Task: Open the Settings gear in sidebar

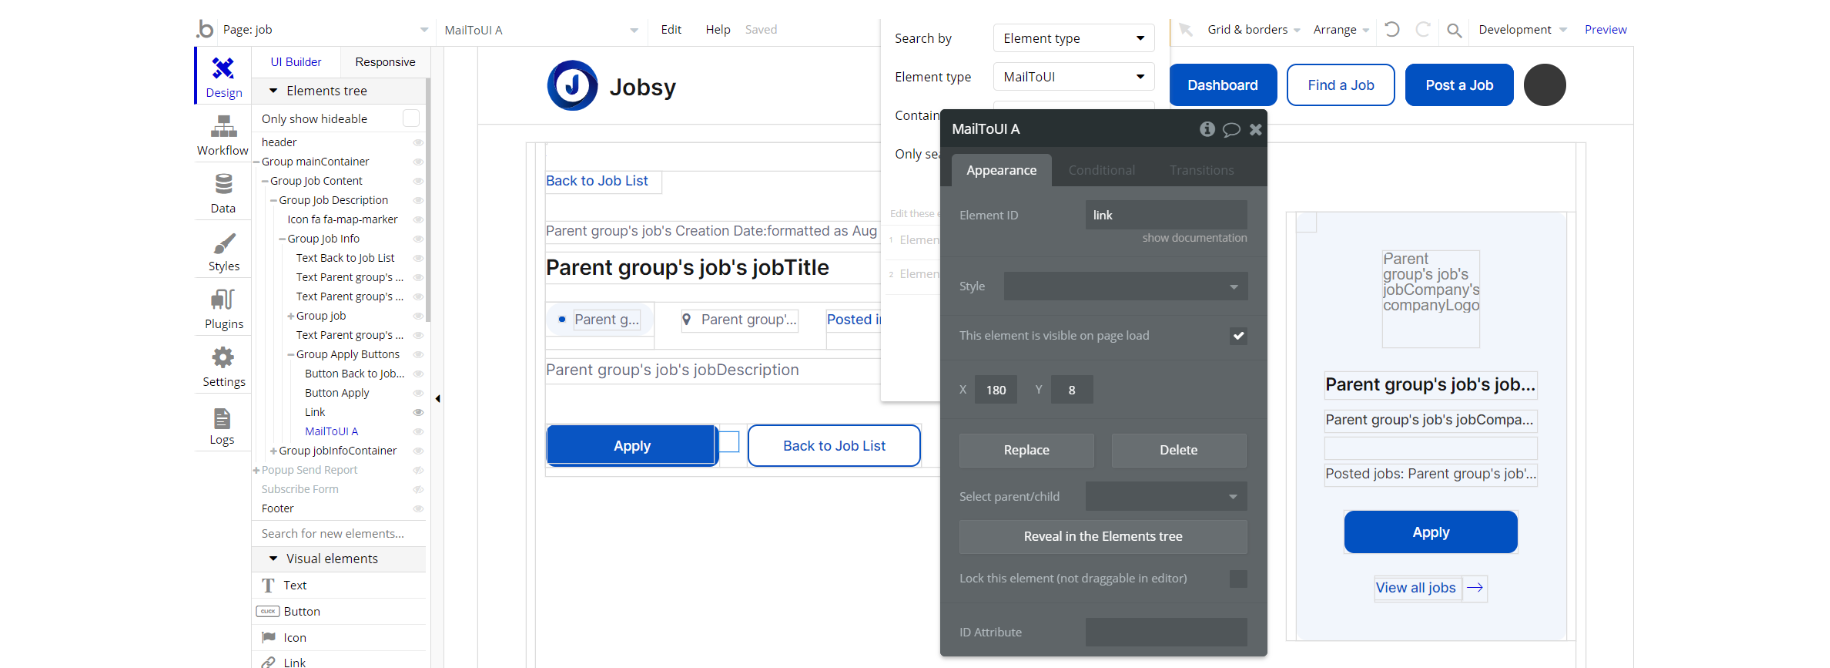Action: click(223, 358)
